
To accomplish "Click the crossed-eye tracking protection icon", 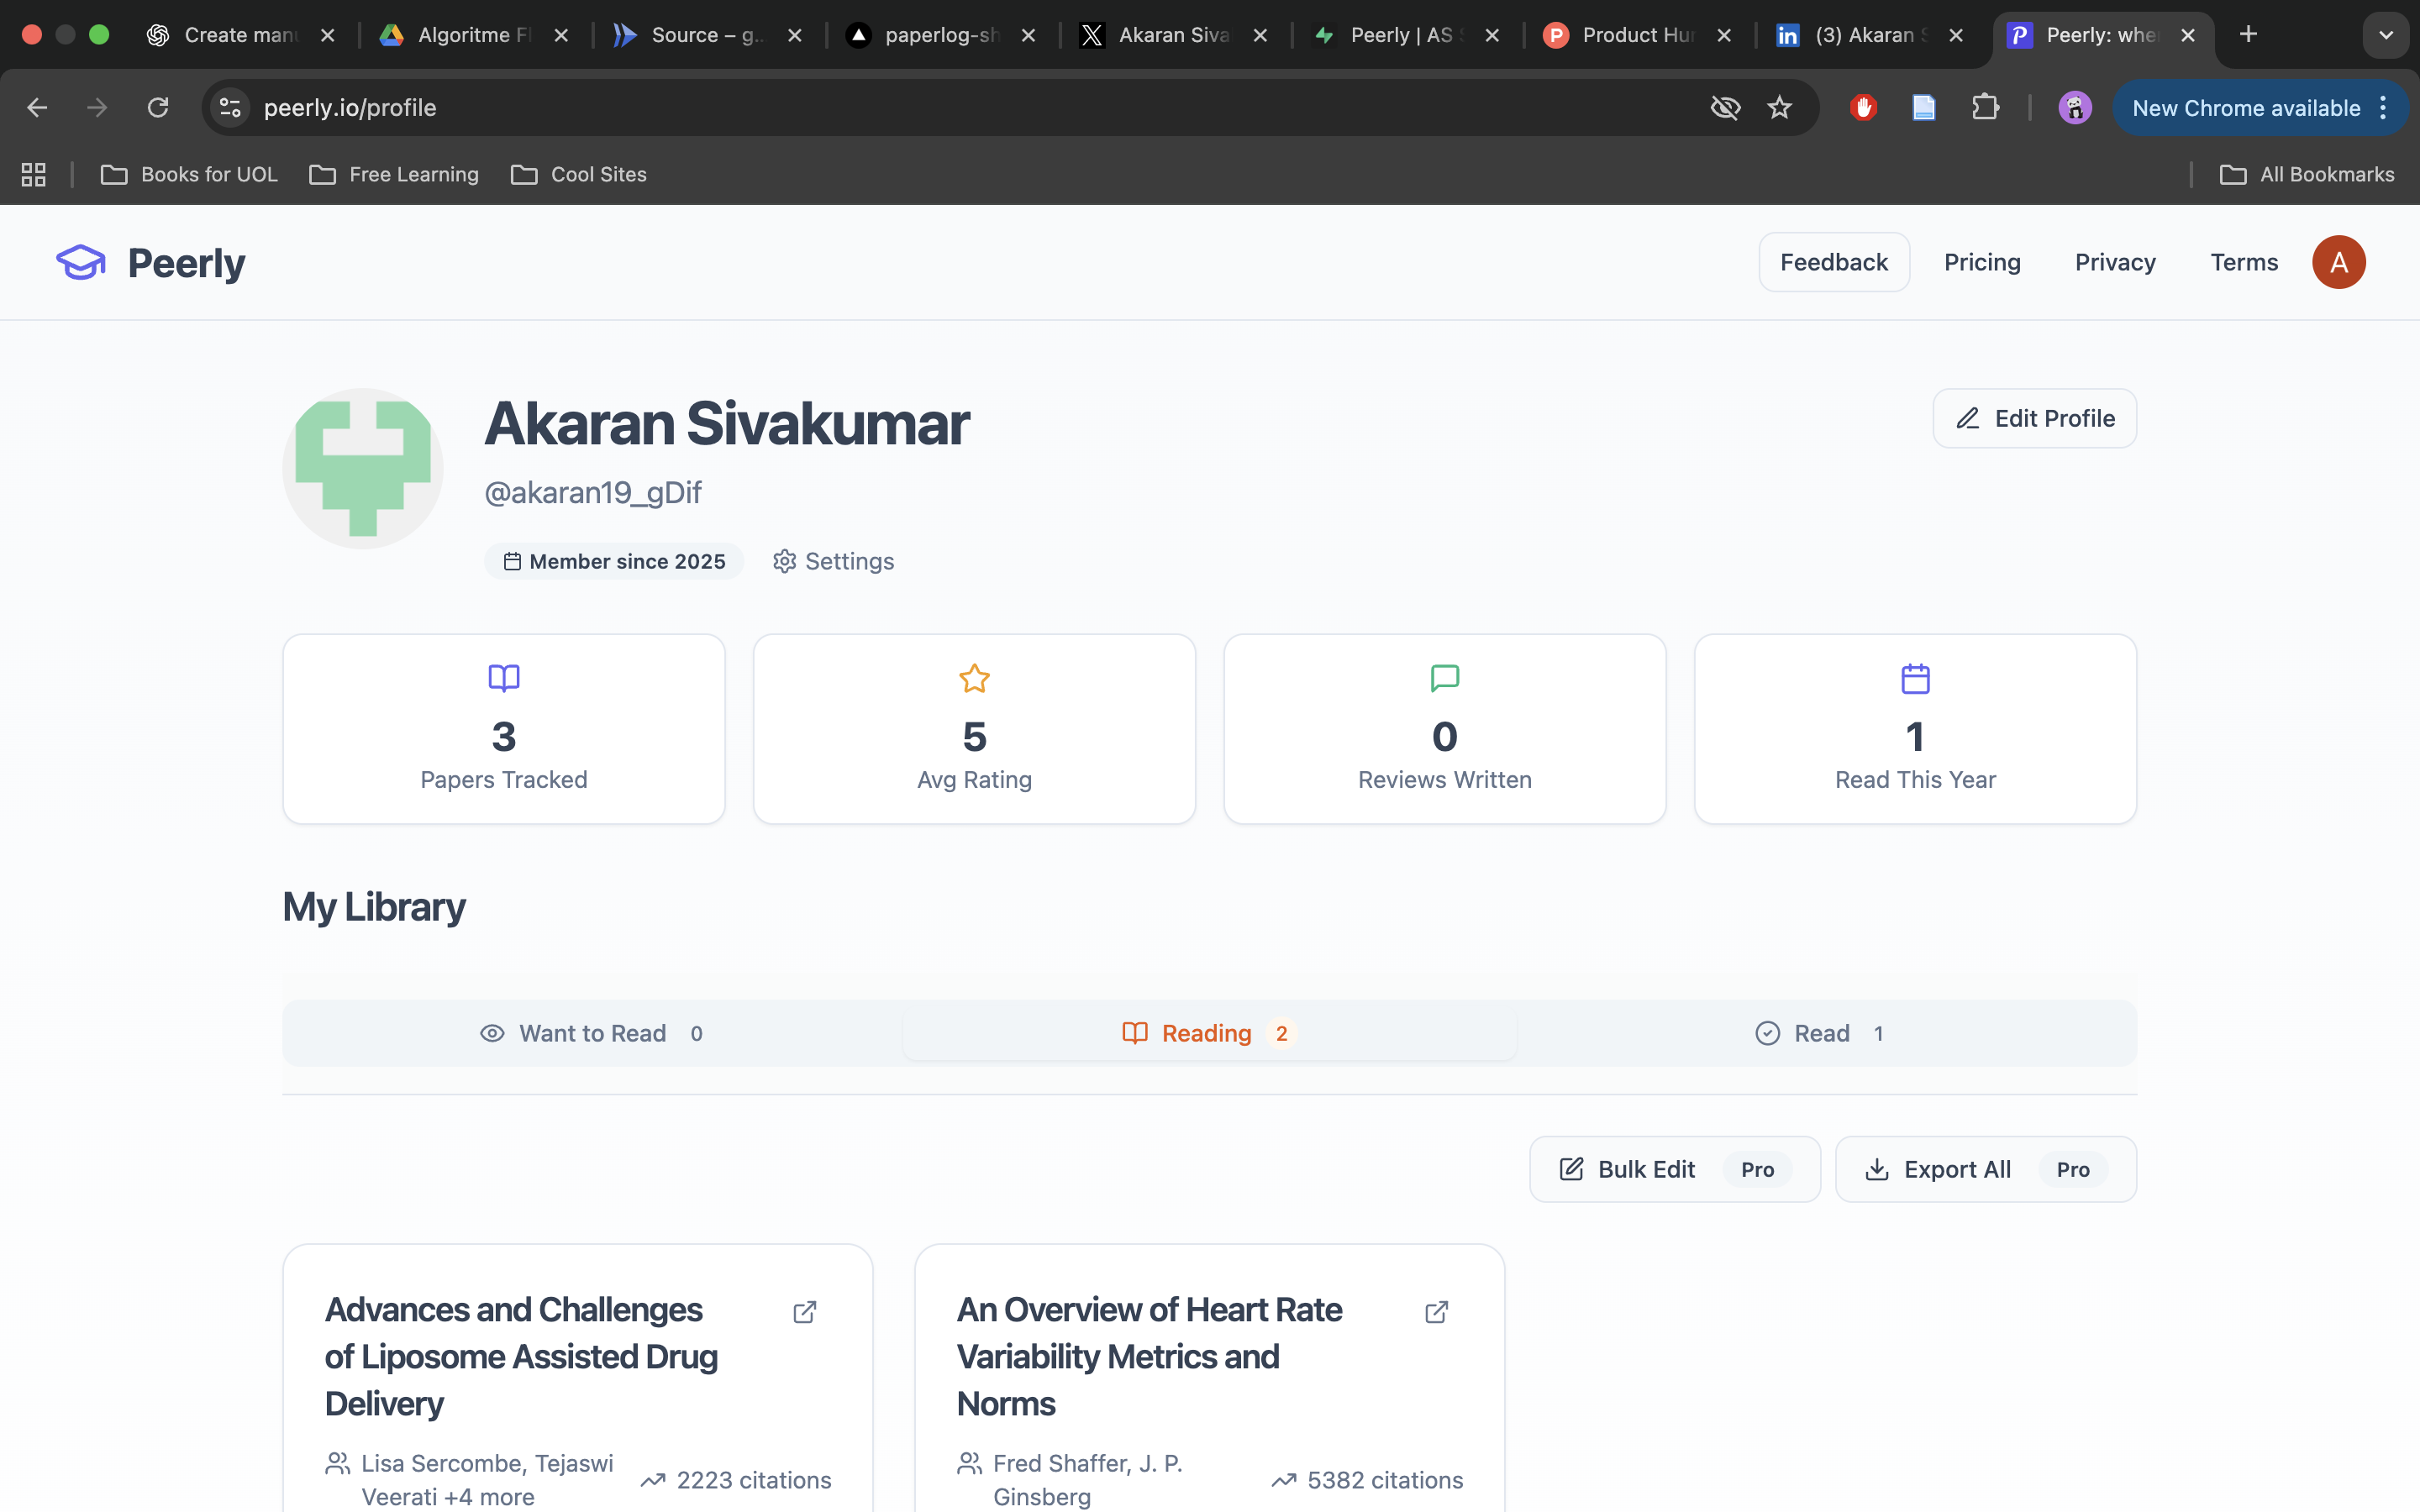I will [1725, 108].
